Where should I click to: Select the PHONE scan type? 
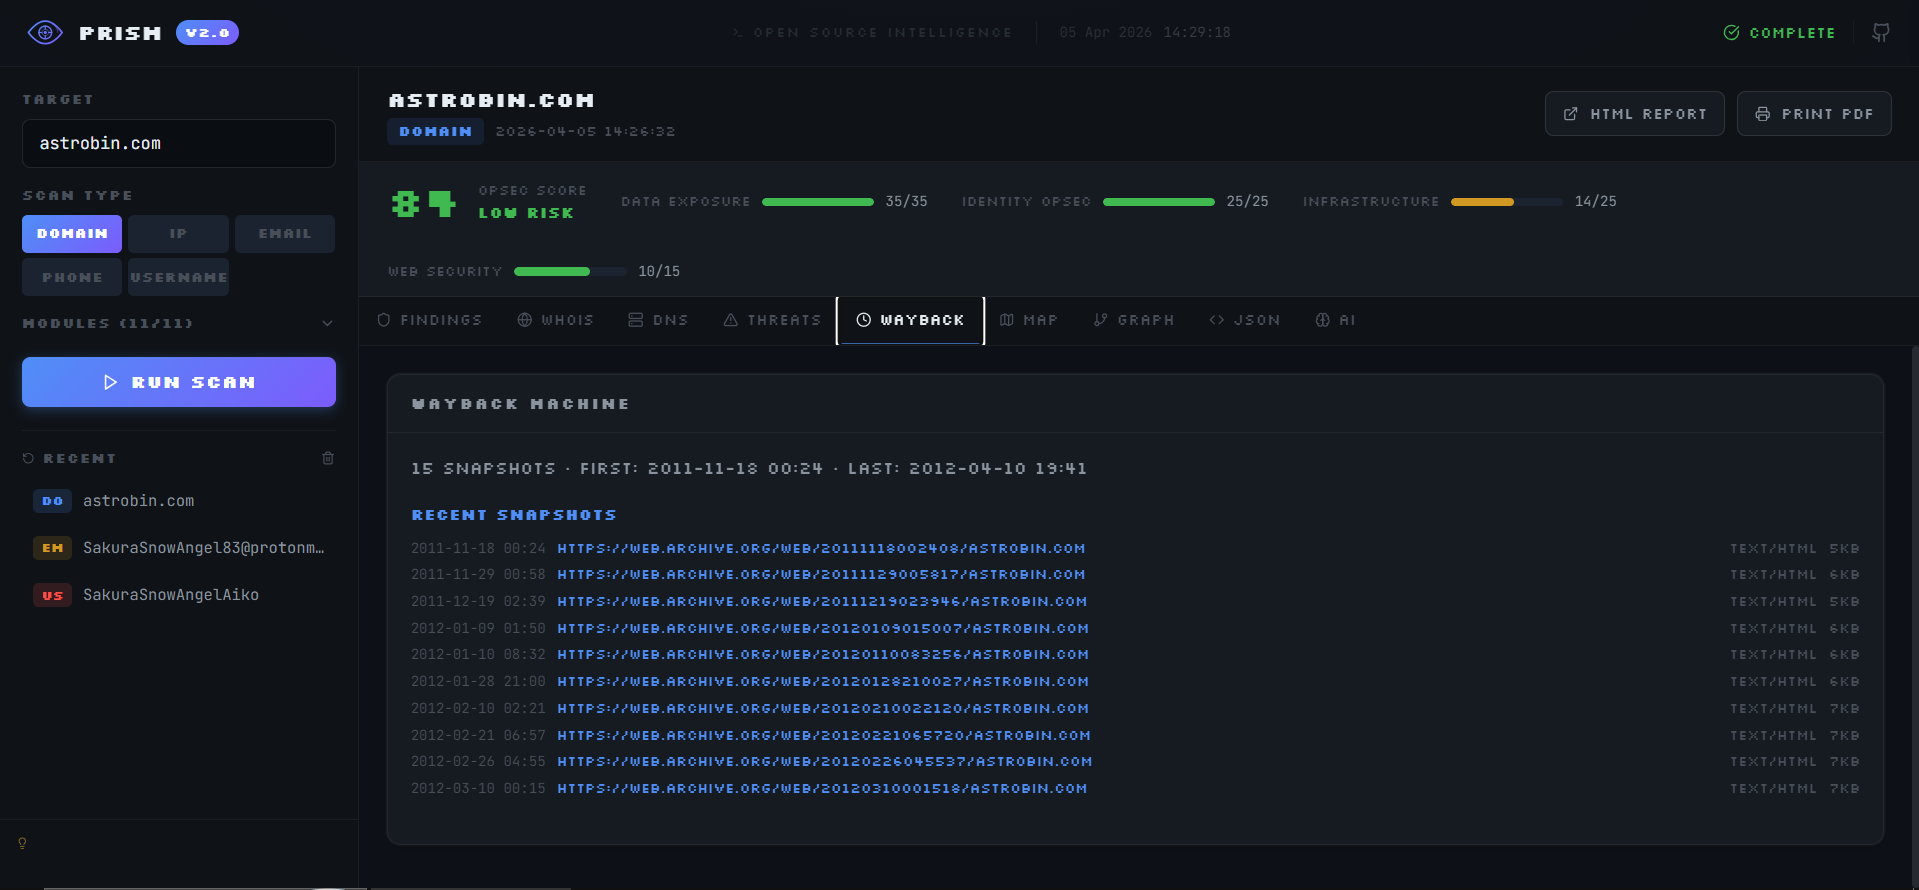click(72, 277)
